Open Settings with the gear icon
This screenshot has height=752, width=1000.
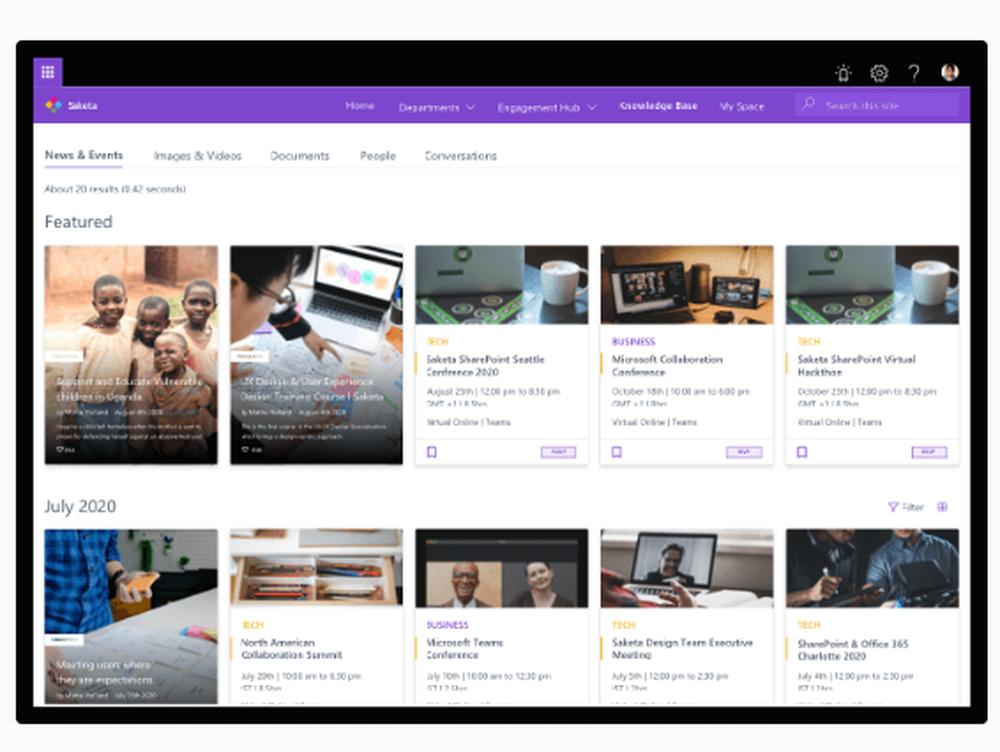click(x=878, y=73)
